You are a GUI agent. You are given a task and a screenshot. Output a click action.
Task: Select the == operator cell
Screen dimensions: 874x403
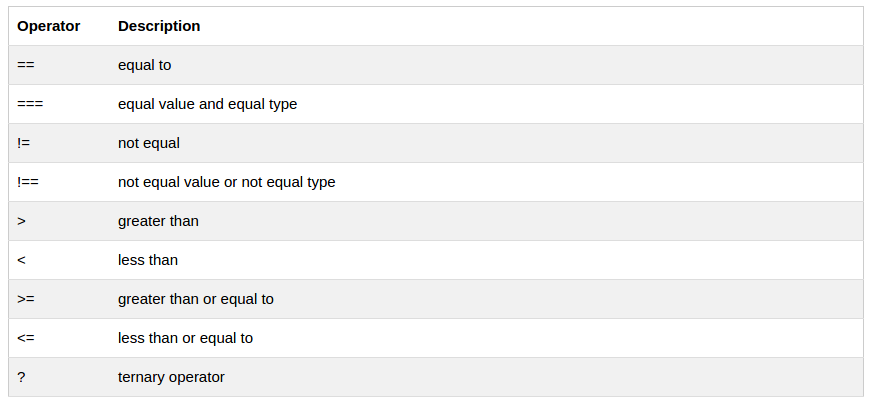[27, 65]
